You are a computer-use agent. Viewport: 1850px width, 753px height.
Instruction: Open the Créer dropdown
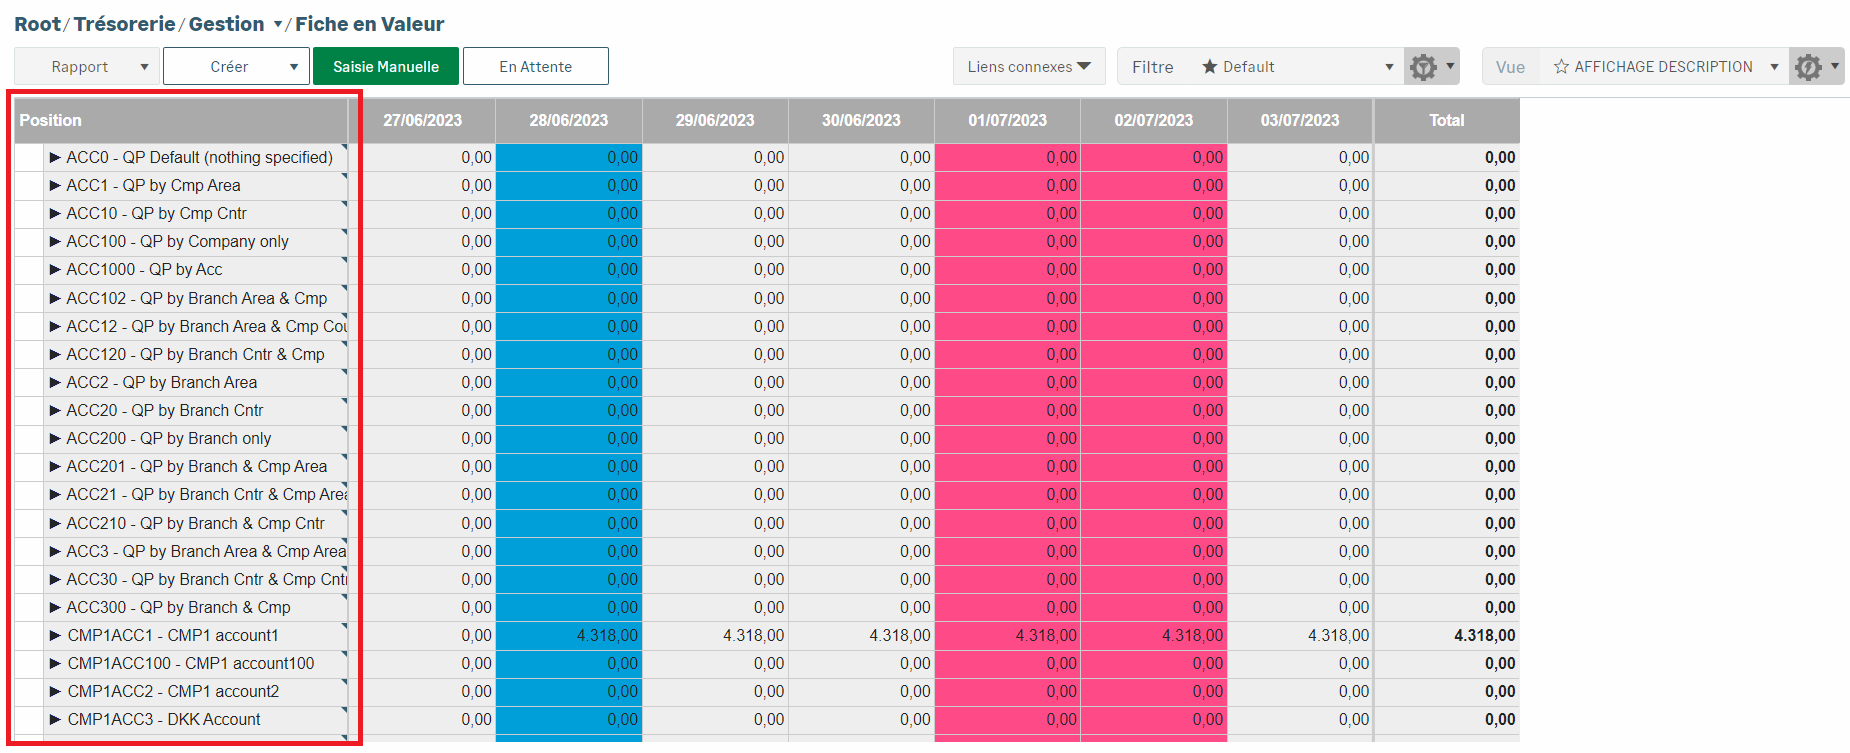click(x=236, y=67)
